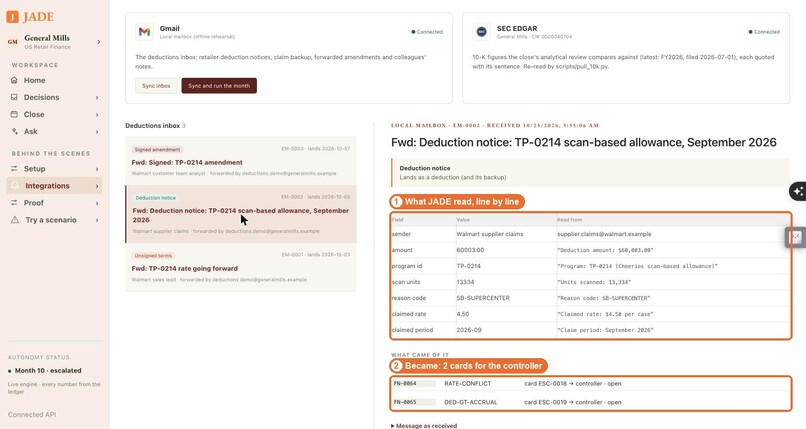Click the Unsigned terms tag
This screenshot has width=806, height=429.
point(153,255)
